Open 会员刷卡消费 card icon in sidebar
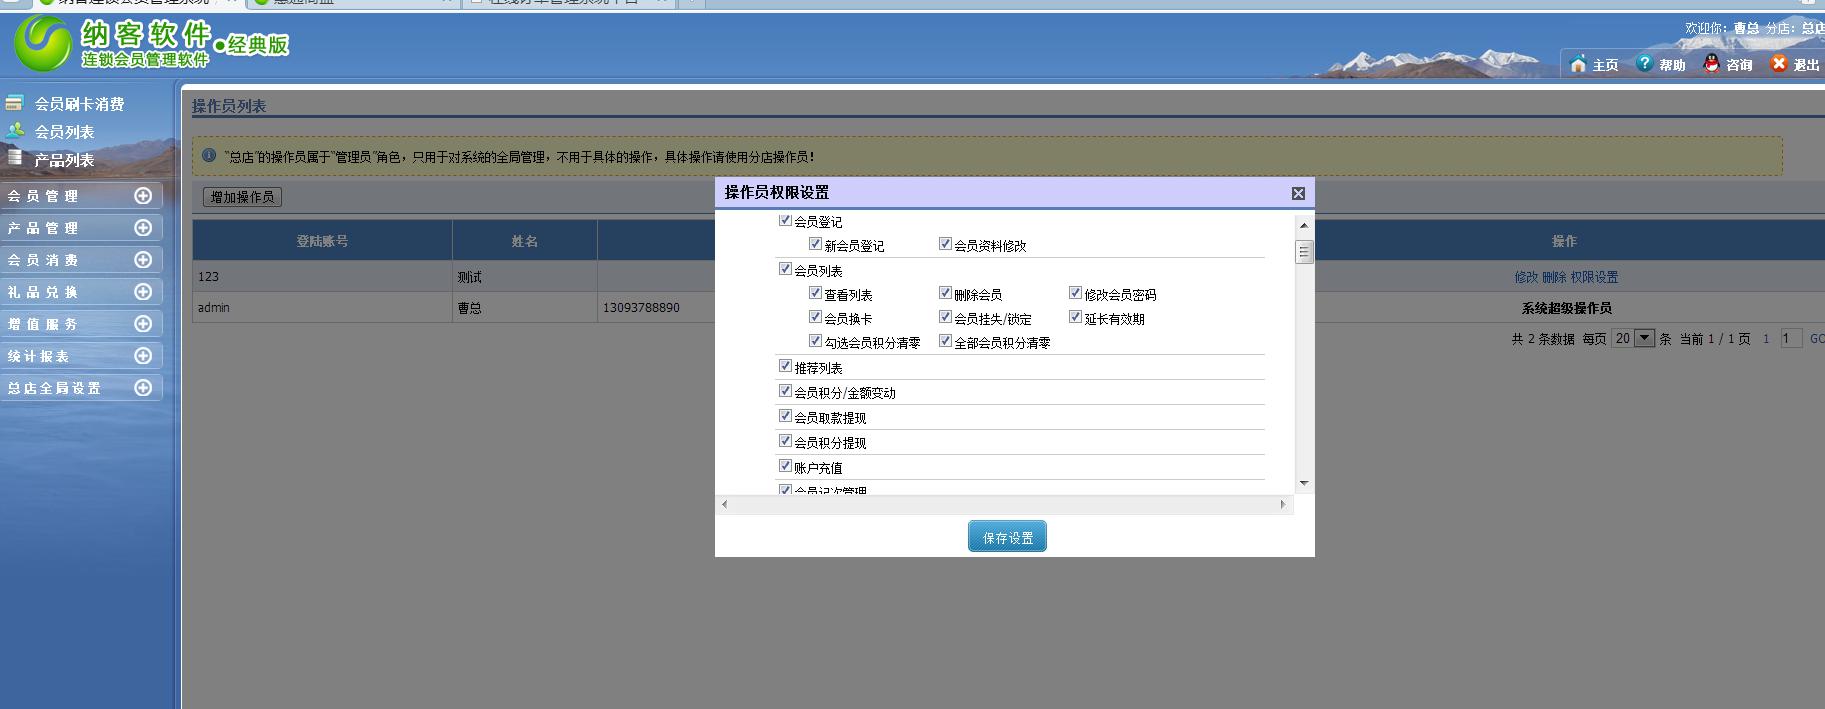 point(14,103)
